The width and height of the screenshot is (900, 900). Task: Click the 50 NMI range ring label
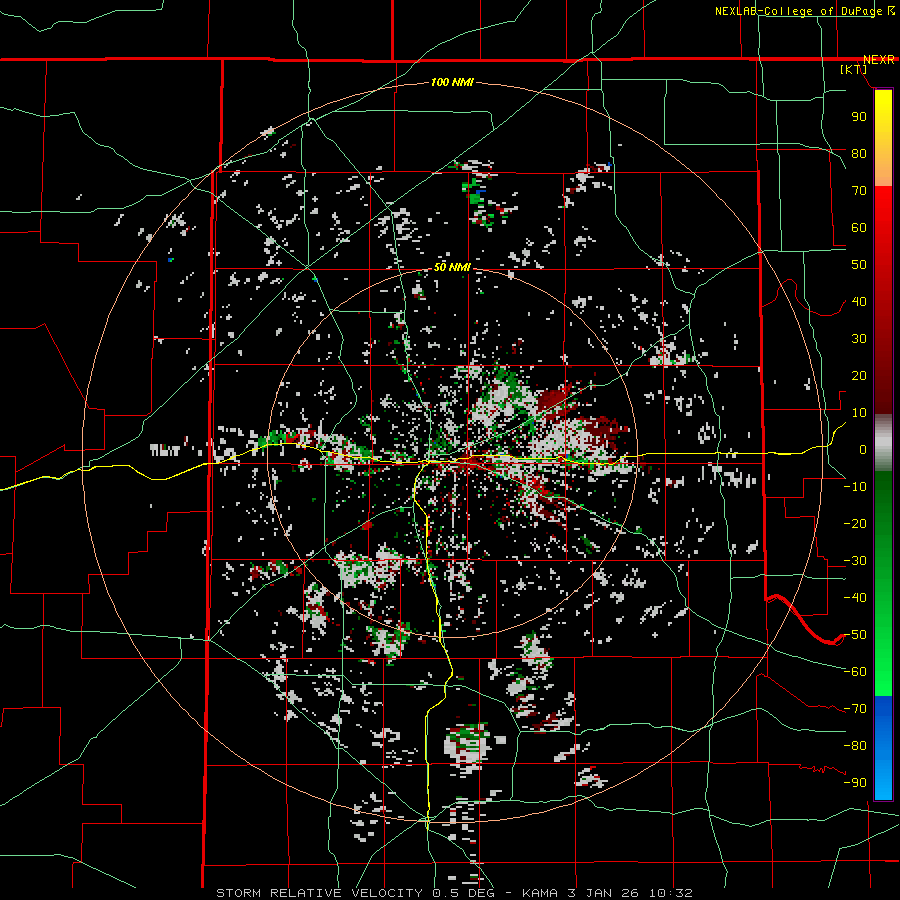tap(452, 267)
